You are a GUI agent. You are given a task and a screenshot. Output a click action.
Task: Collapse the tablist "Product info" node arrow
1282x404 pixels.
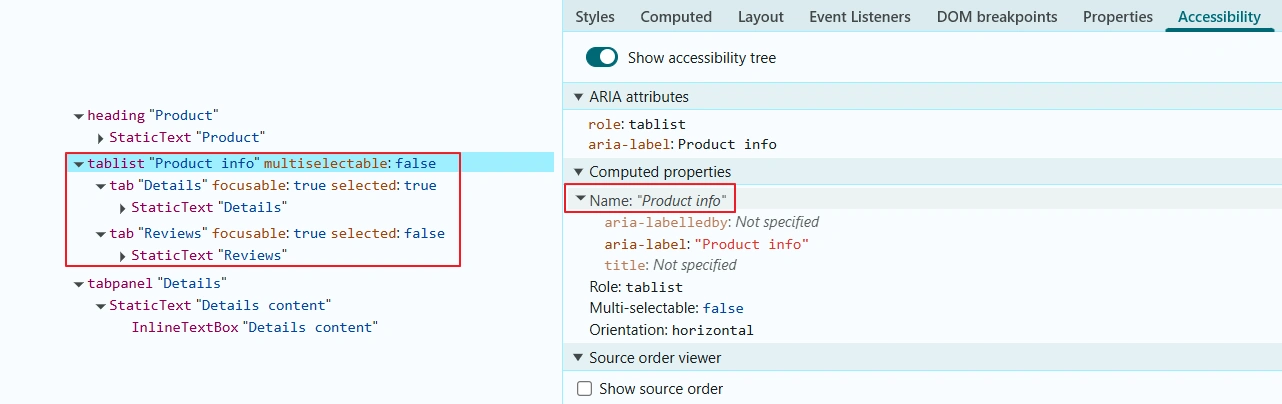click(x=79, y=164)
